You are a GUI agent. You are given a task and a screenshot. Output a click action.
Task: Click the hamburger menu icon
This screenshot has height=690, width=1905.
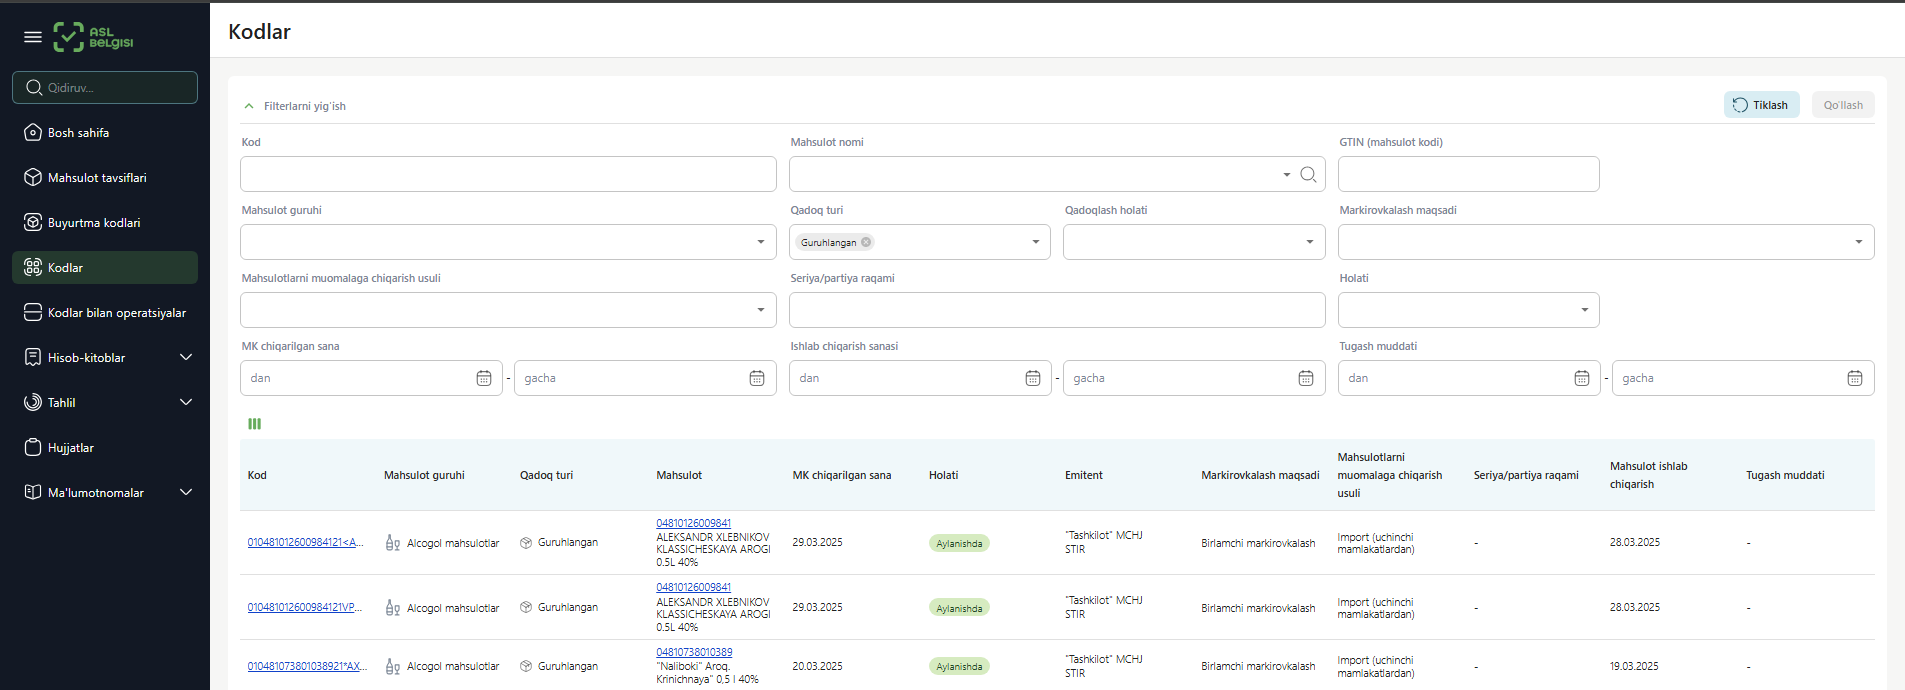[33, 37]
